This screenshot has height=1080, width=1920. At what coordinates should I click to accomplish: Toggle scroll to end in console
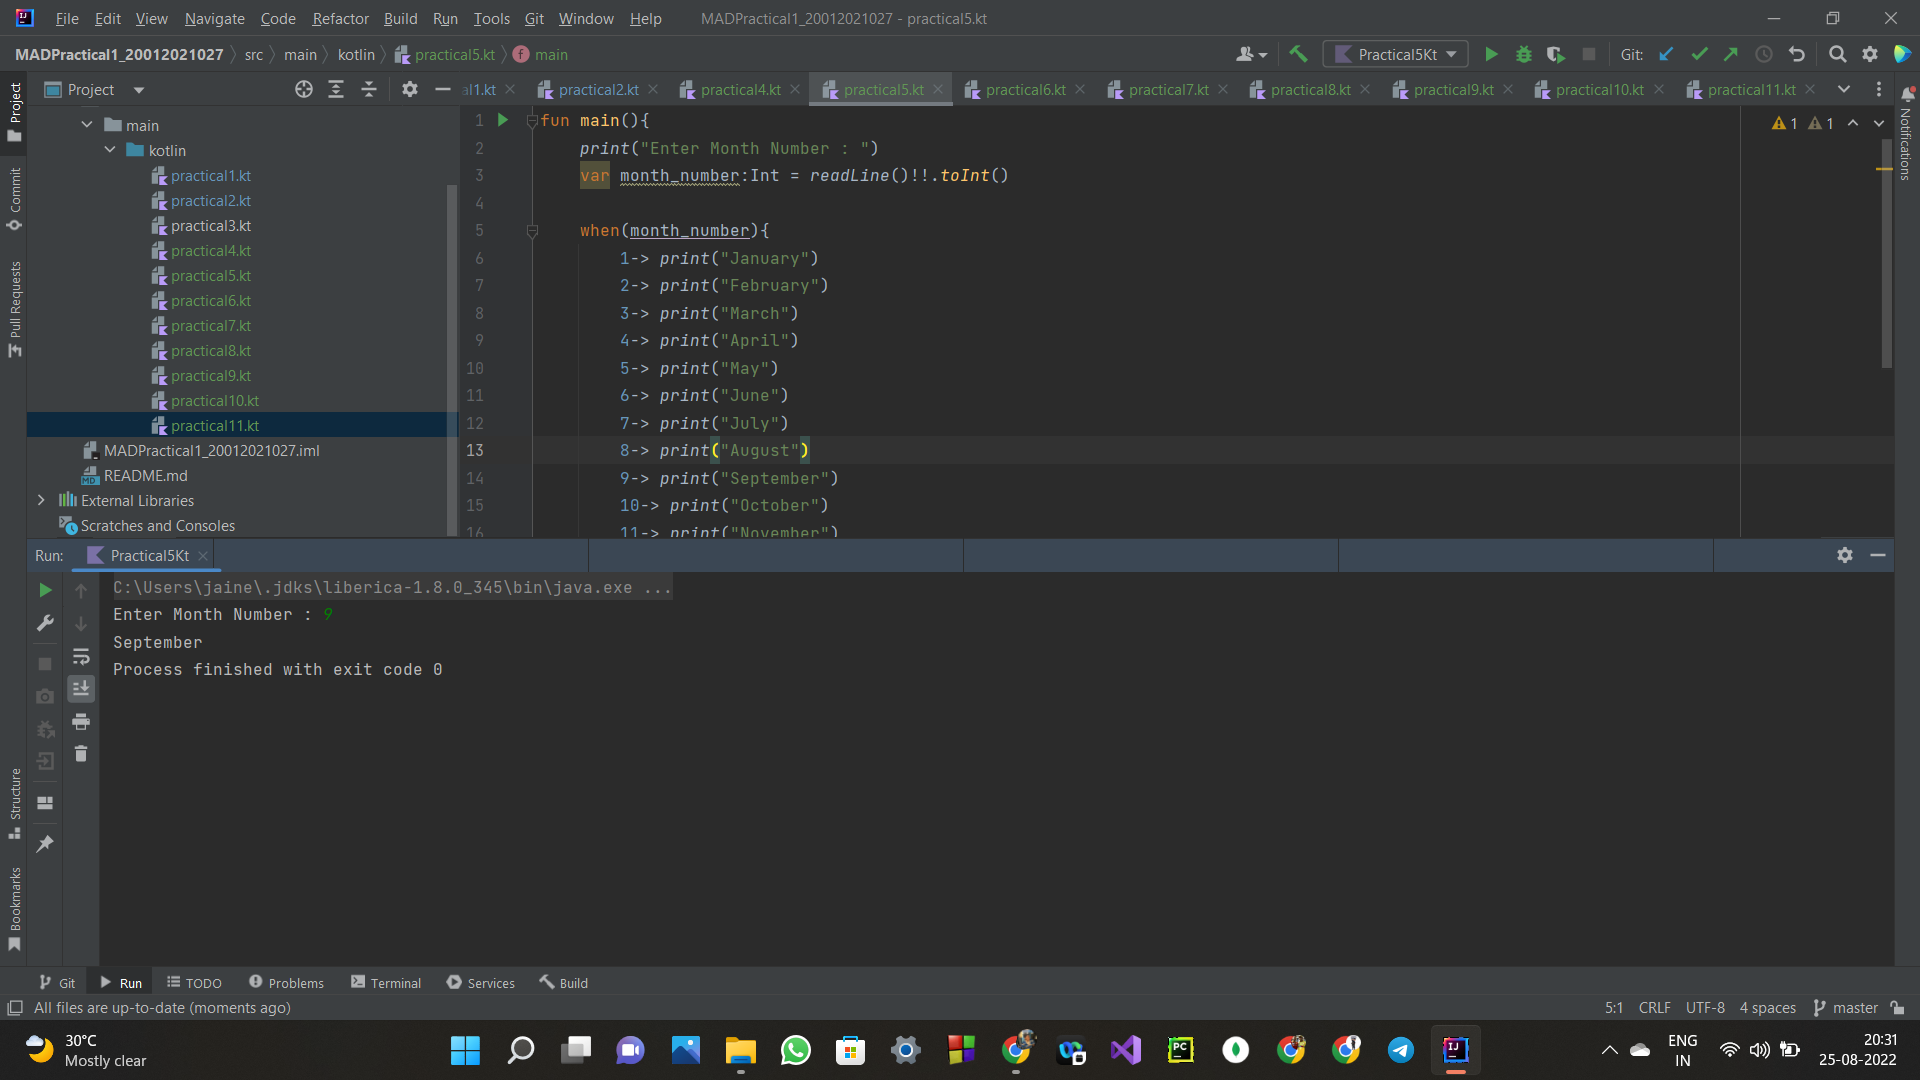[81, 688]
